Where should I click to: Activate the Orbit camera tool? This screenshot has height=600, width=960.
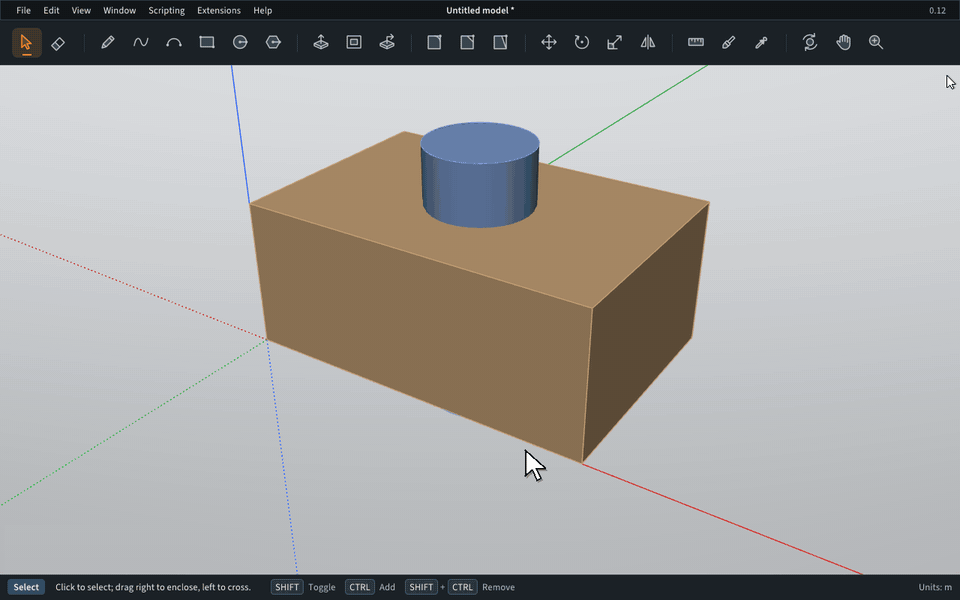[809, 42]
